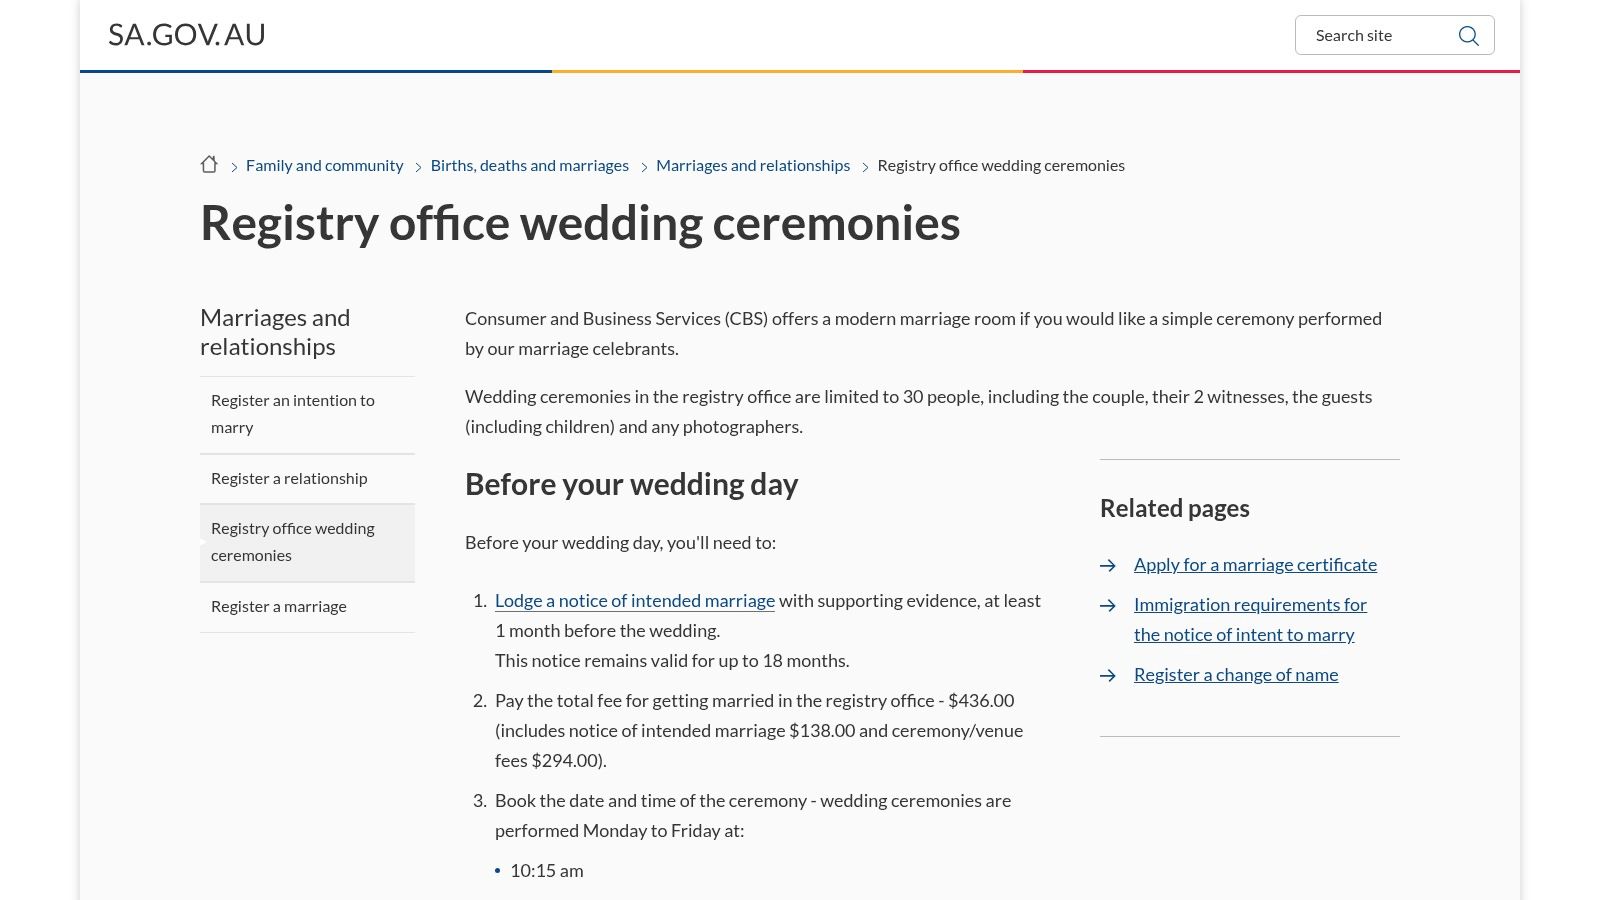Open "Lodge a notice of intended marriage" link
The image size is (1600, 900).
635,600
